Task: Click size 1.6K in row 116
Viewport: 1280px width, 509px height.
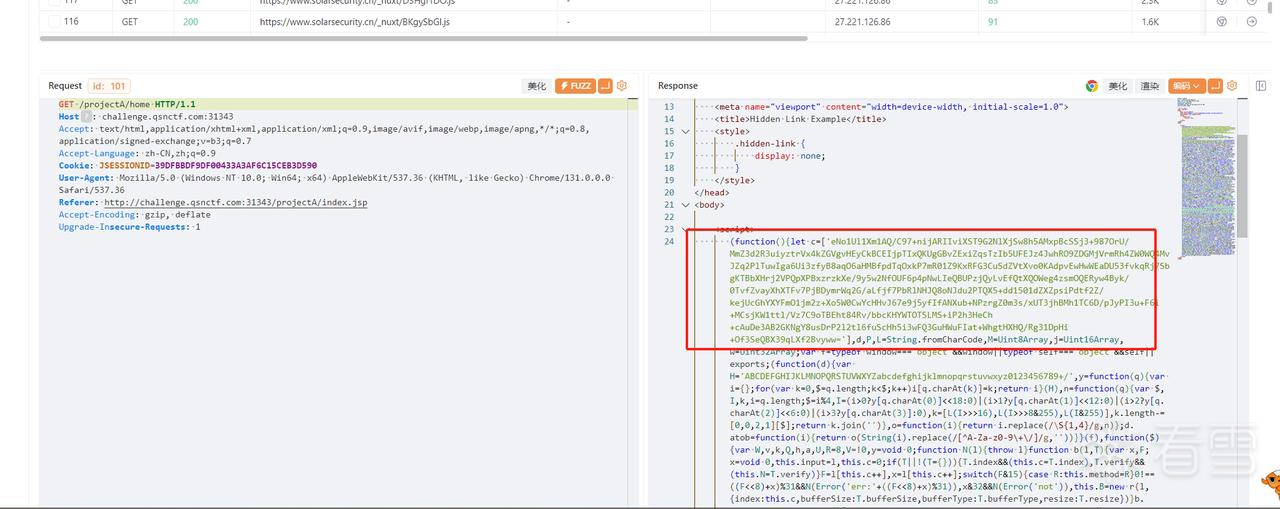Action: click(1150, 21)
